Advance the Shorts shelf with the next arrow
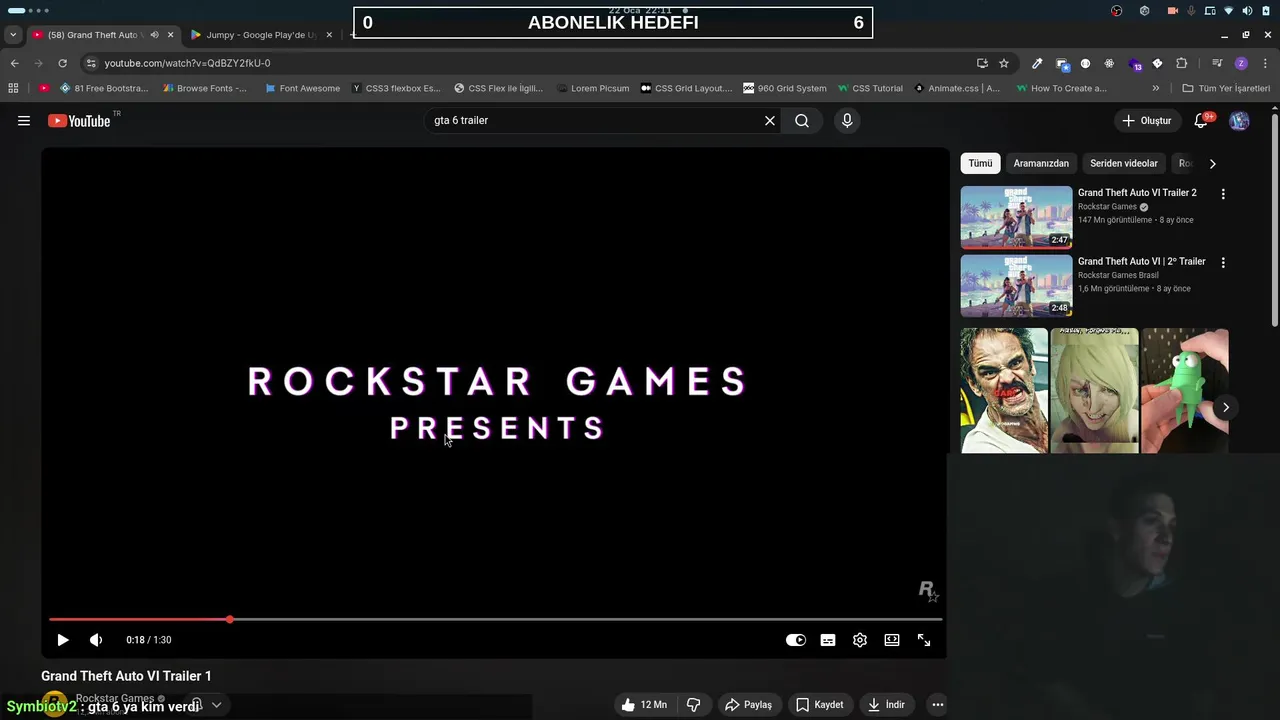This screenshot has height=720, width=1280. [x=1225, y=407]
